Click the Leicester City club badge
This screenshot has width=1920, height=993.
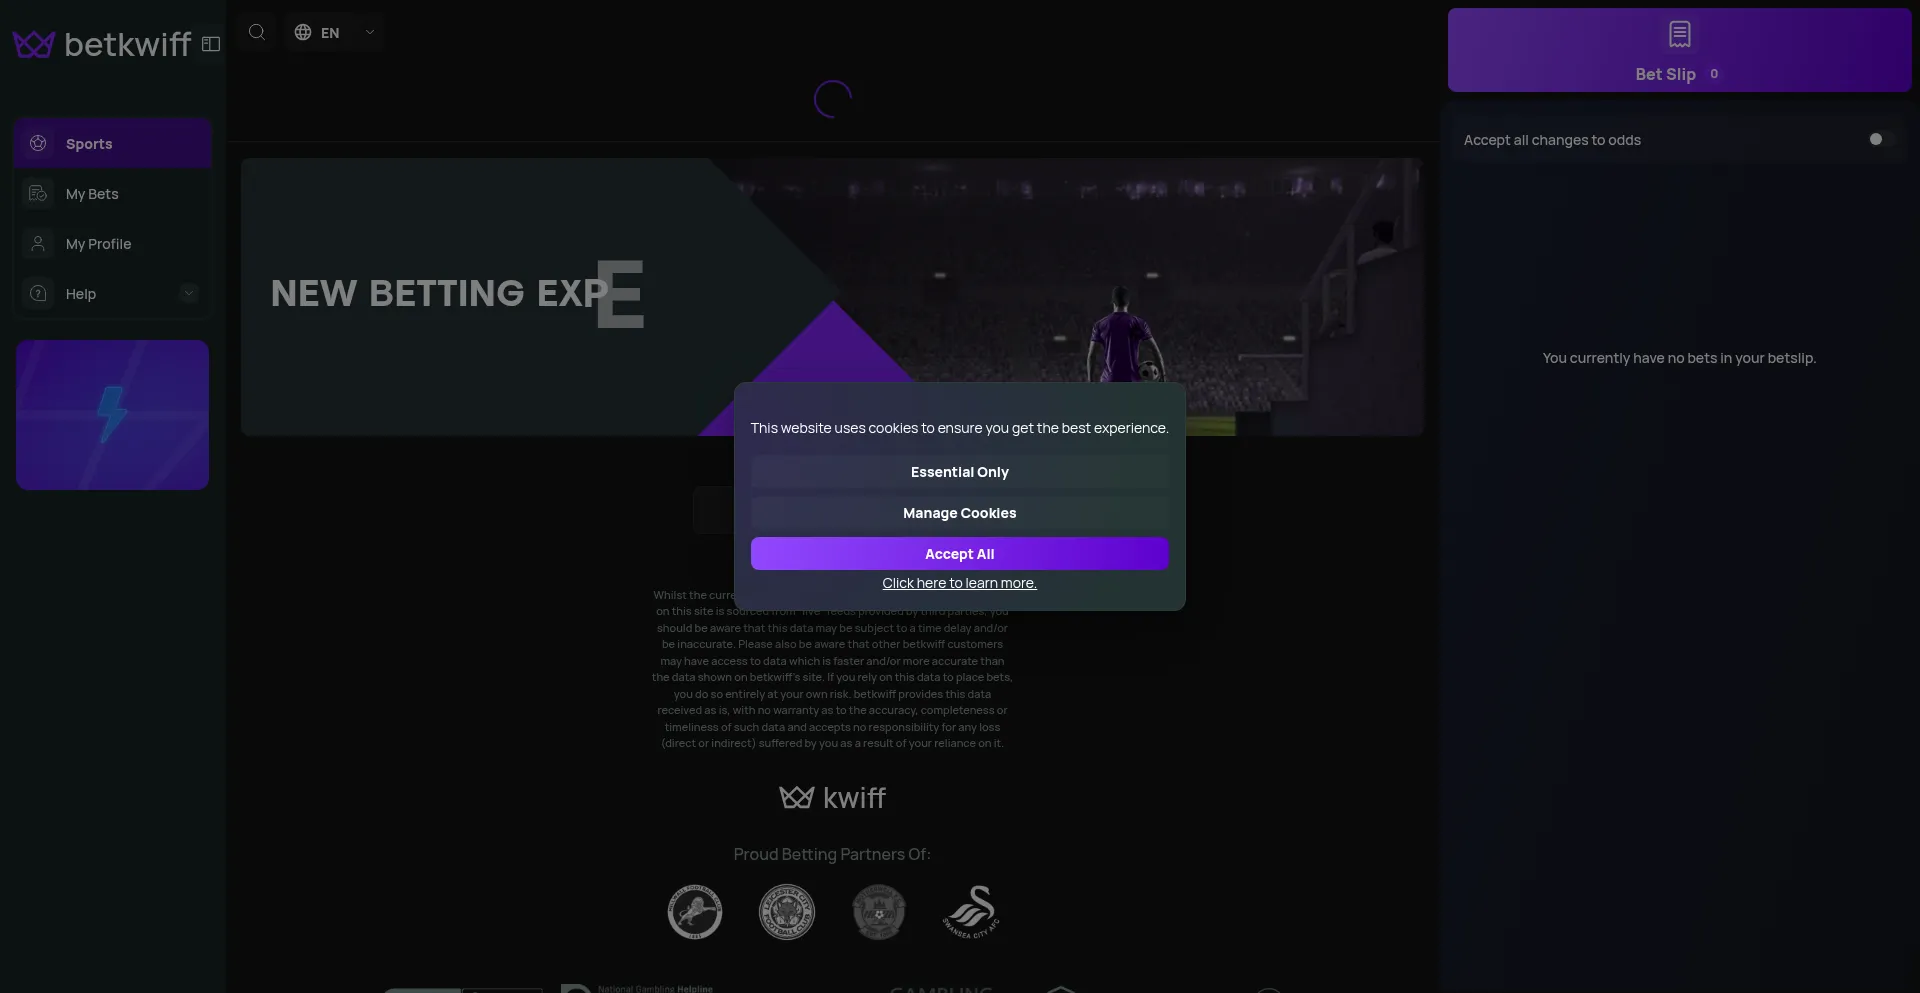pyautogui.click(x=787, y=912)
